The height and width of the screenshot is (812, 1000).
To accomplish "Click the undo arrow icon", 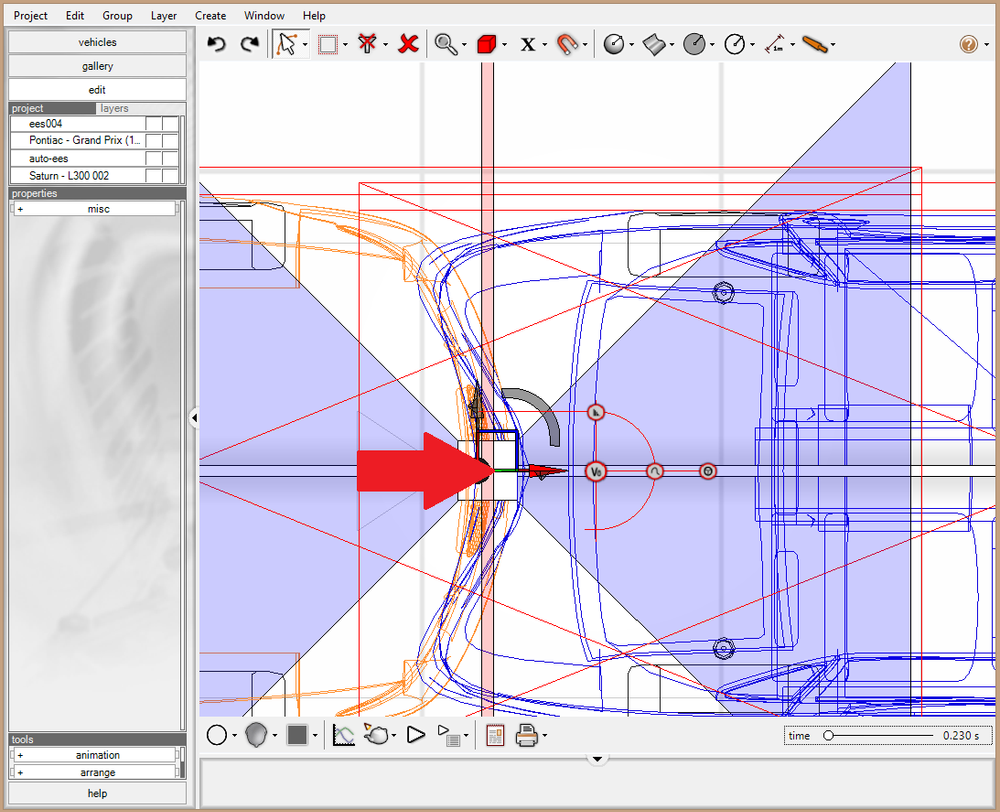I will click(x=216, y=44).
